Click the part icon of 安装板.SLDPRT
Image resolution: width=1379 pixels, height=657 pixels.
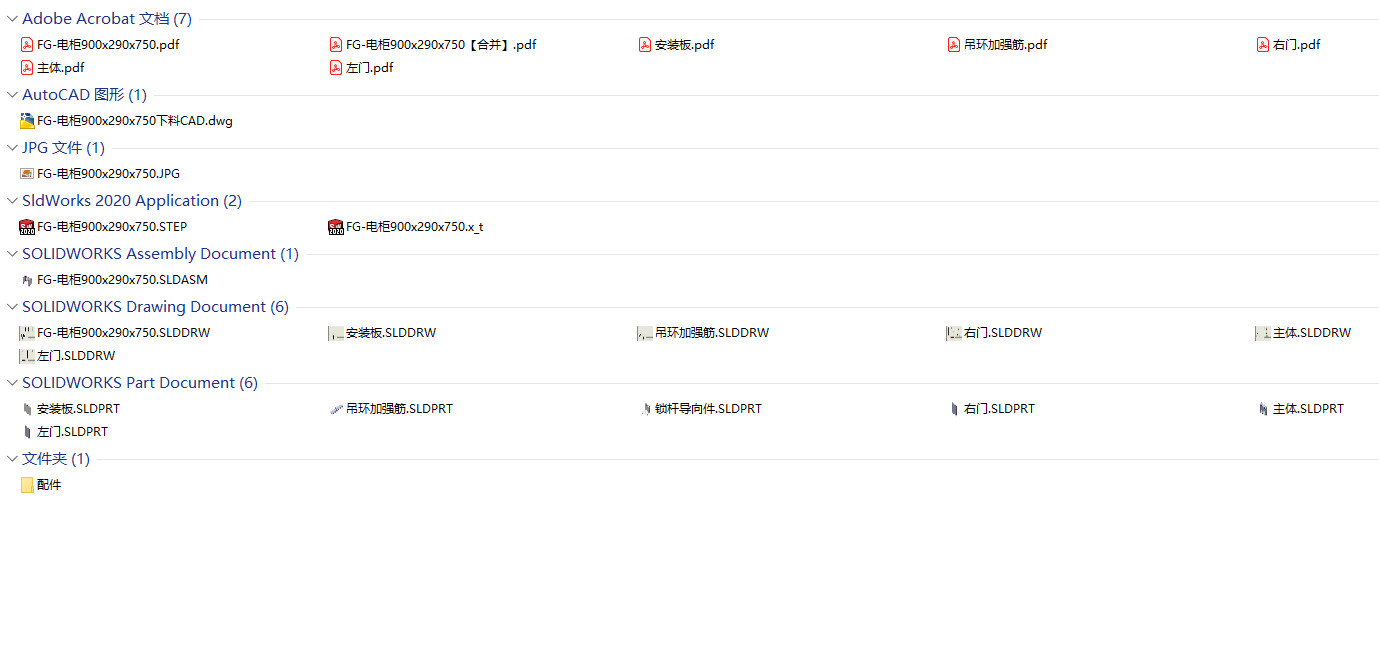27,409
